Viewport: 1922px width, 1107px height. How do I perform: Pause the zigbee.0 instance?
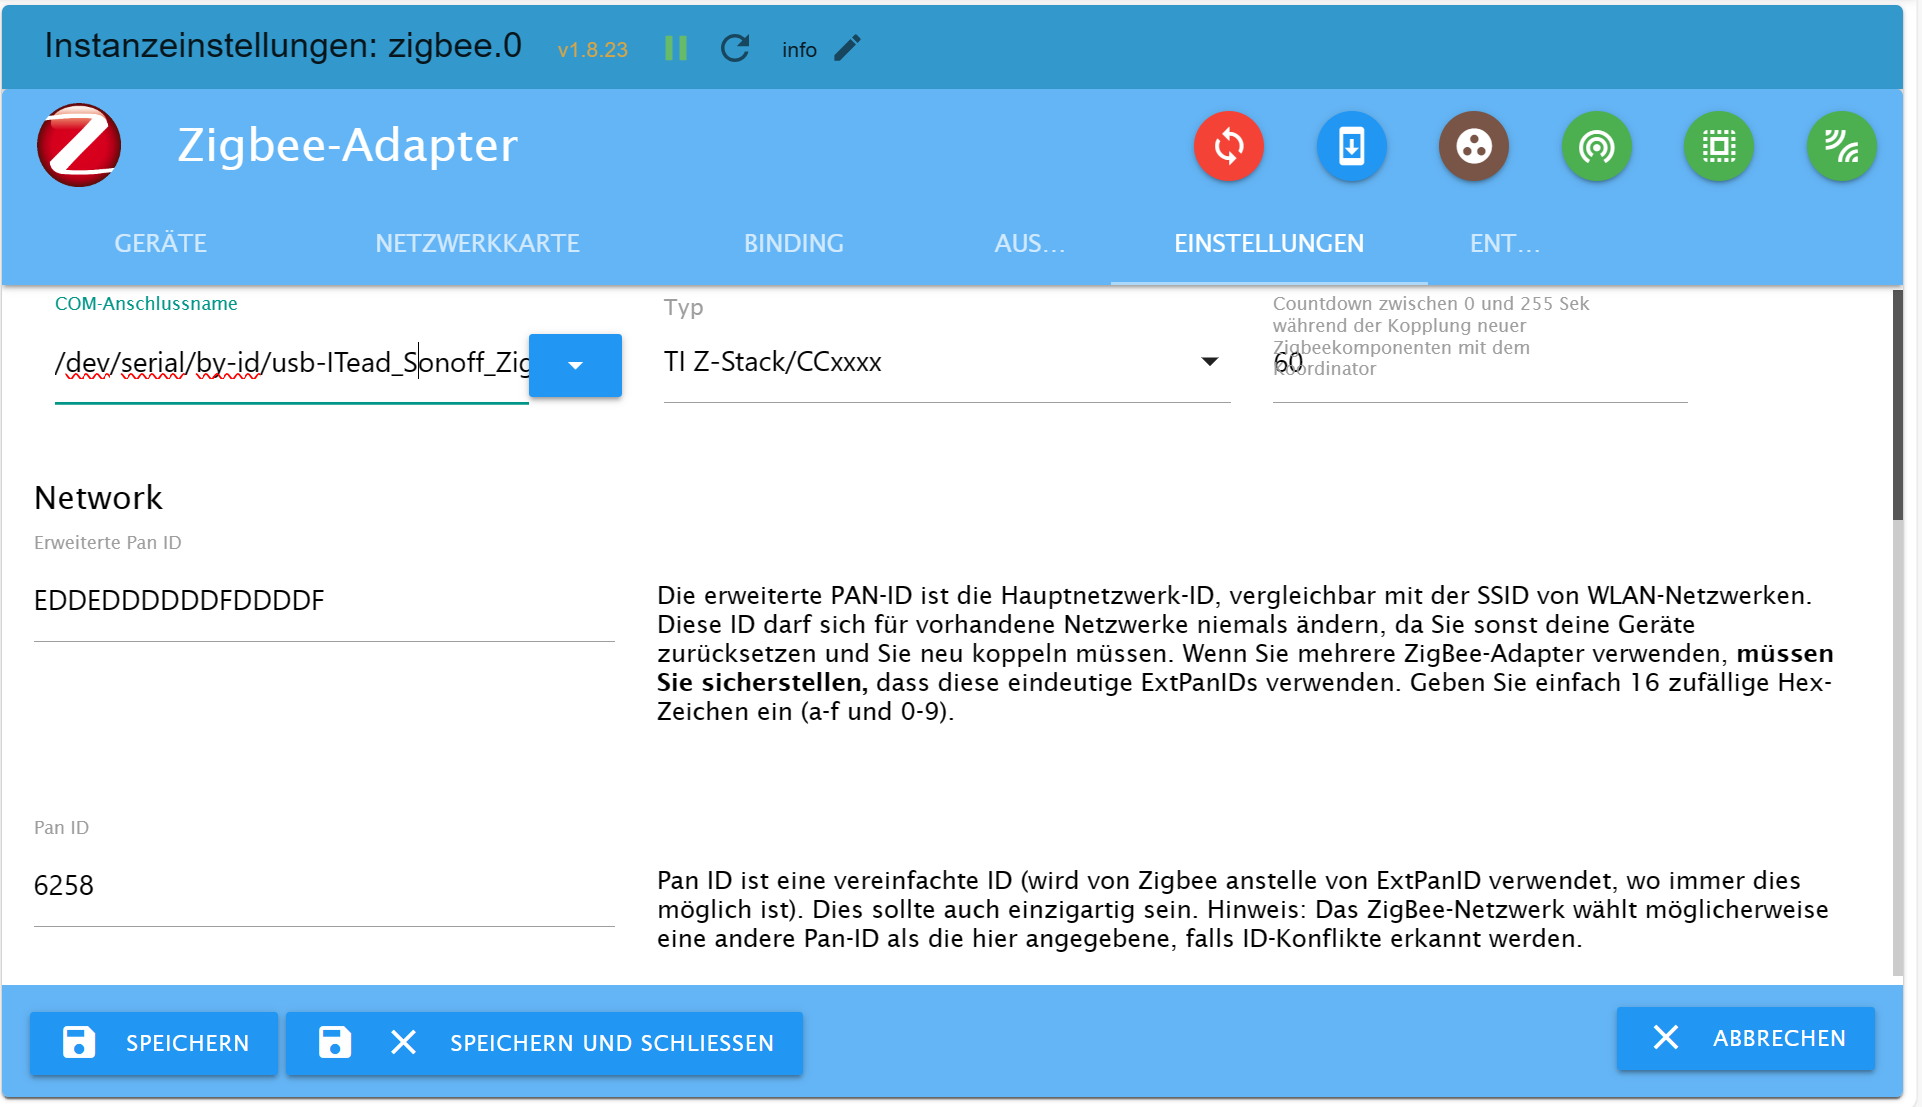676,48
